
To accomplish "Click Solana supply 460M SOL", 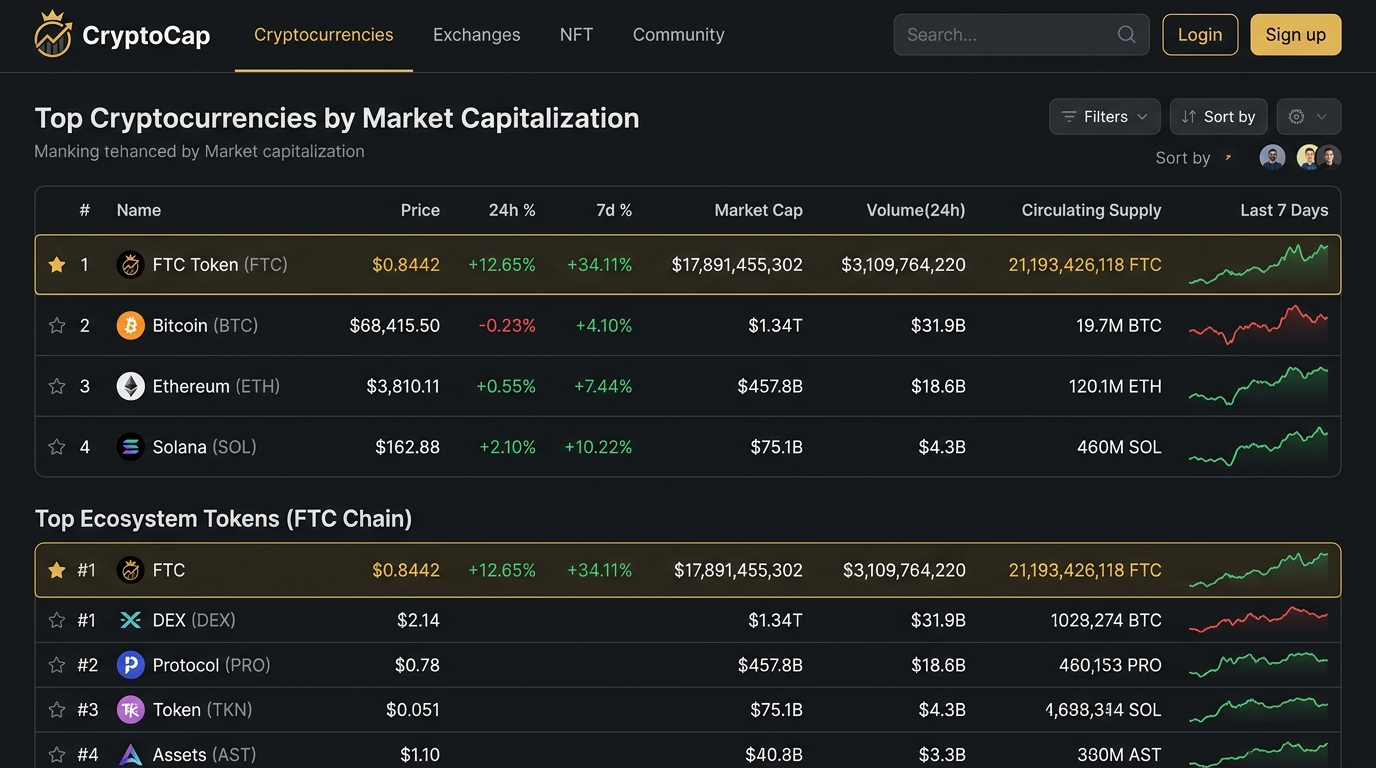I will tap(1119, 447).
